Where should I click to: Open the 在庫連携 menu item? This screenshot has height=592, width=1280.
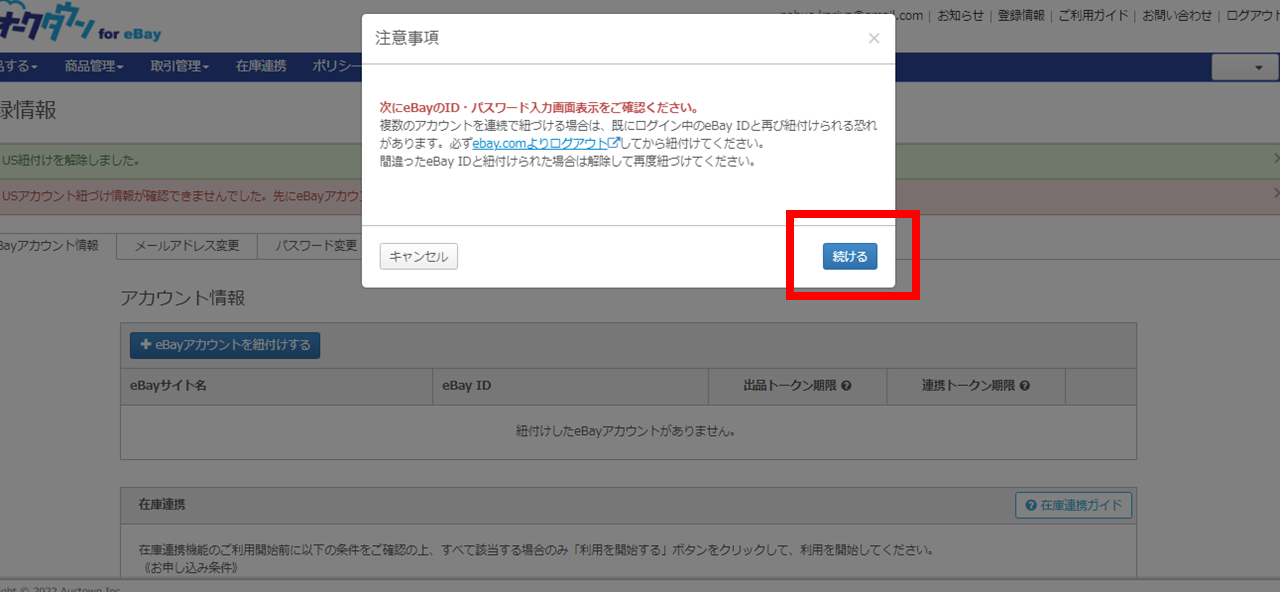pyautogui.click(x=261, y=66)
